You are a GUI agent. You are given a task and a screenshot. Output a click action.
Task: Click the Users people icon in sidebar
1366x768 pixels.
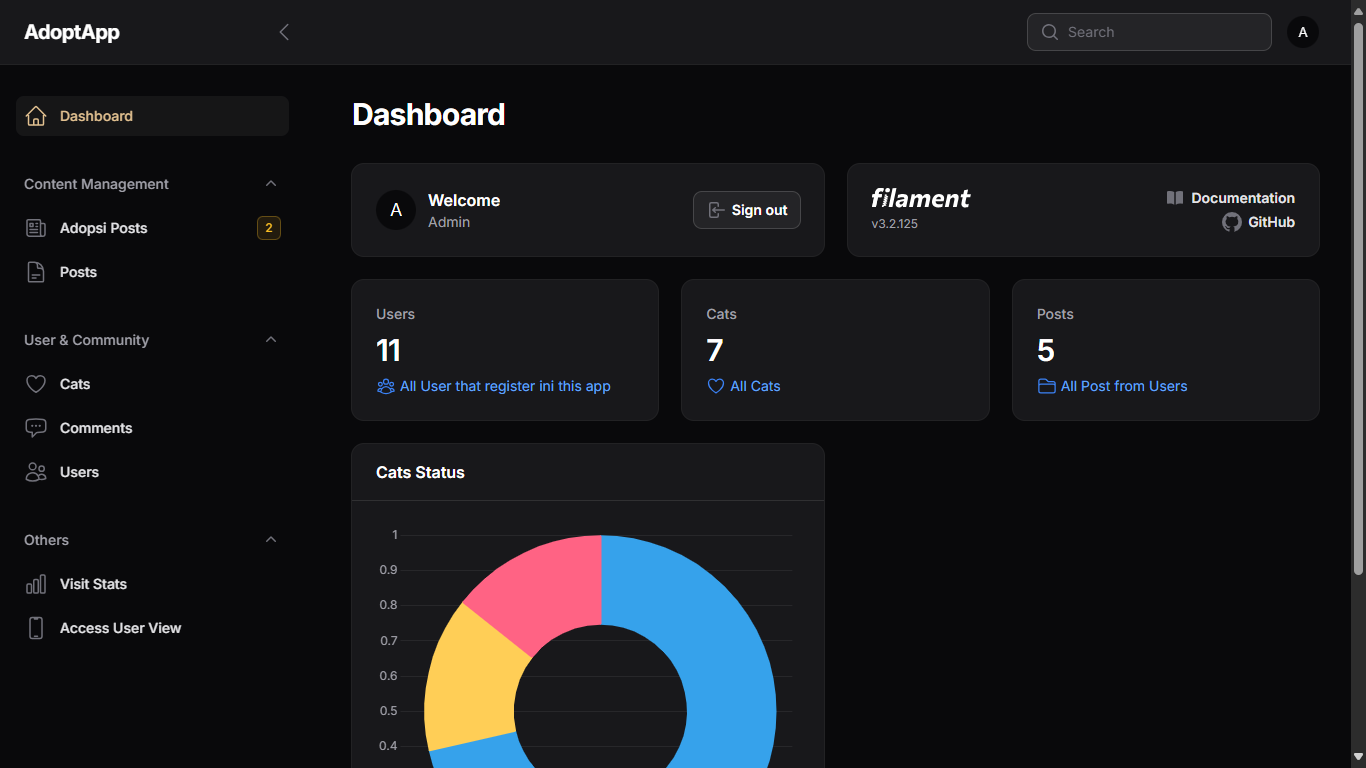[x=36, y=471]
